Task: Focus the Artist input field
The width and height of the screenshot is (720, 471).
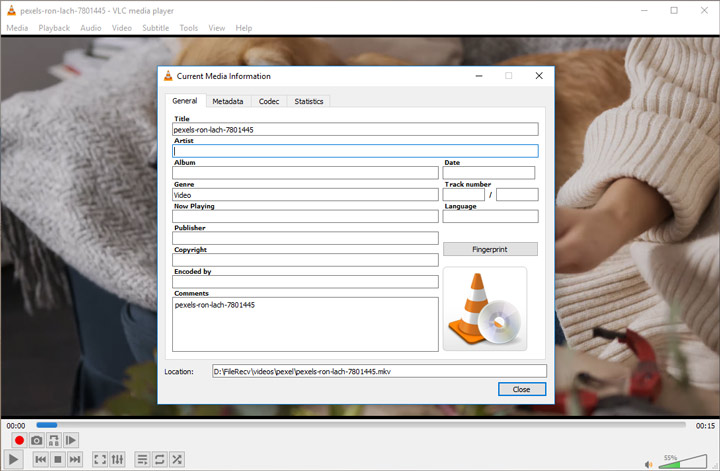Action: pos(355,151)
